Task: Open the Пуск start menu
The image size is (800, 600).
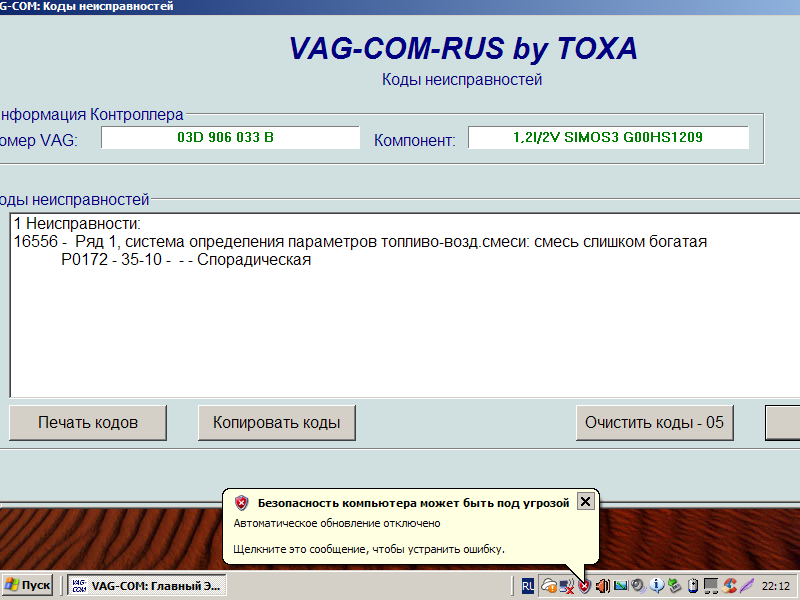Action: [28, 585]
